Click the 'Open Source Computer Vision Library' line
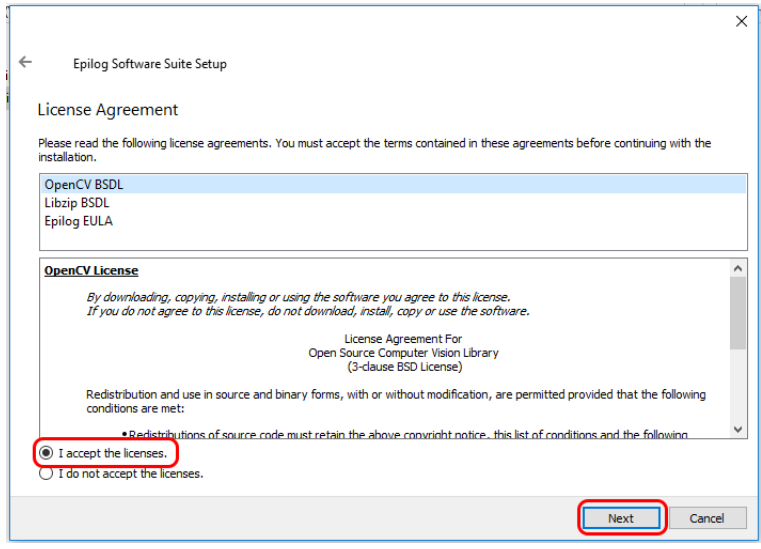The image size is (761, 549). coord(403,353)
